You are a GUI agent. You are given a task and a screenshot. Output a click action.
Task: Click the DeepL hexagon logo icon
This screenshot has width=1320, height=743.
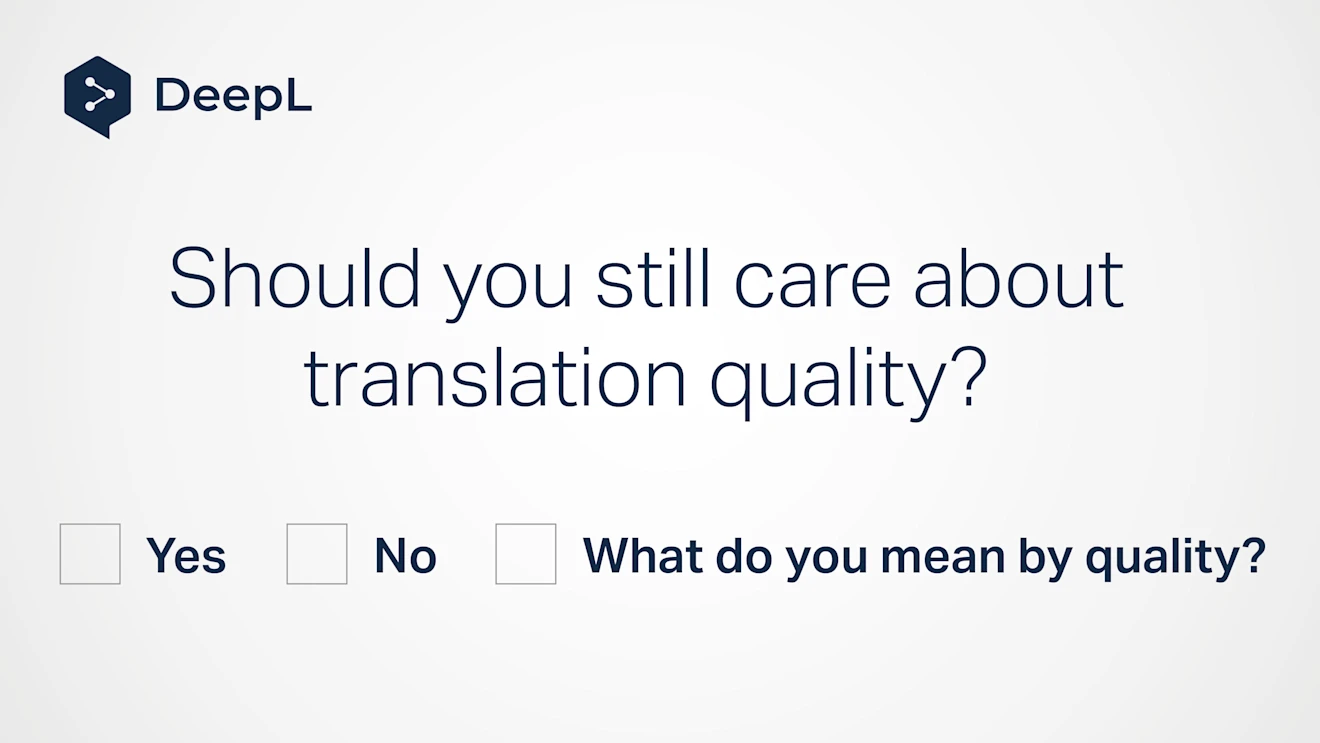point(98,96)
